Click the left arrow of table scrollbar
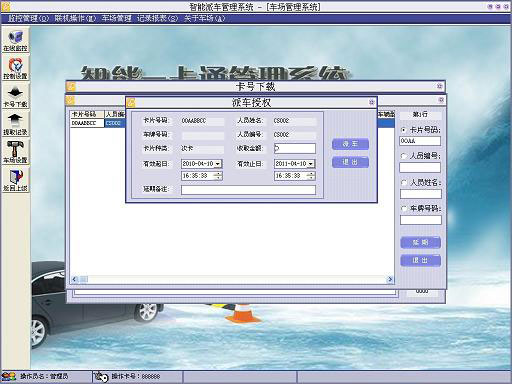The height and width of the screenshot is (384, 512). pyautogui.click(x=75, y=279)
